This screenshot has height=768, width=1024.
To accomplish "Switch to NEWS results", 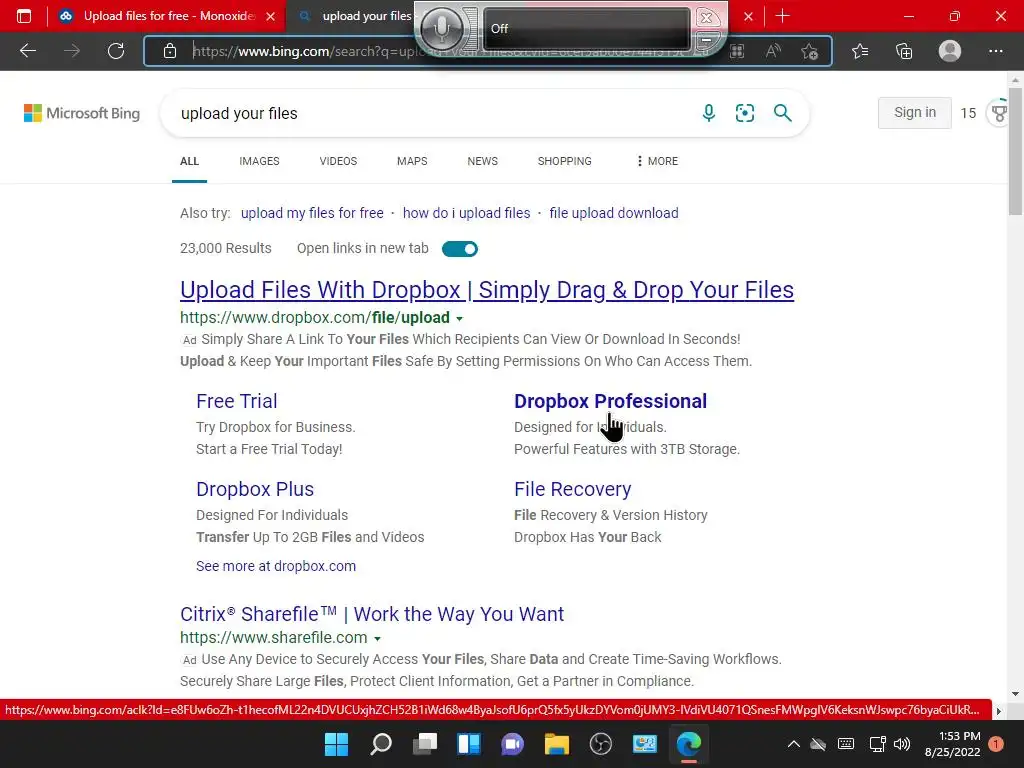I will (483, 161).
